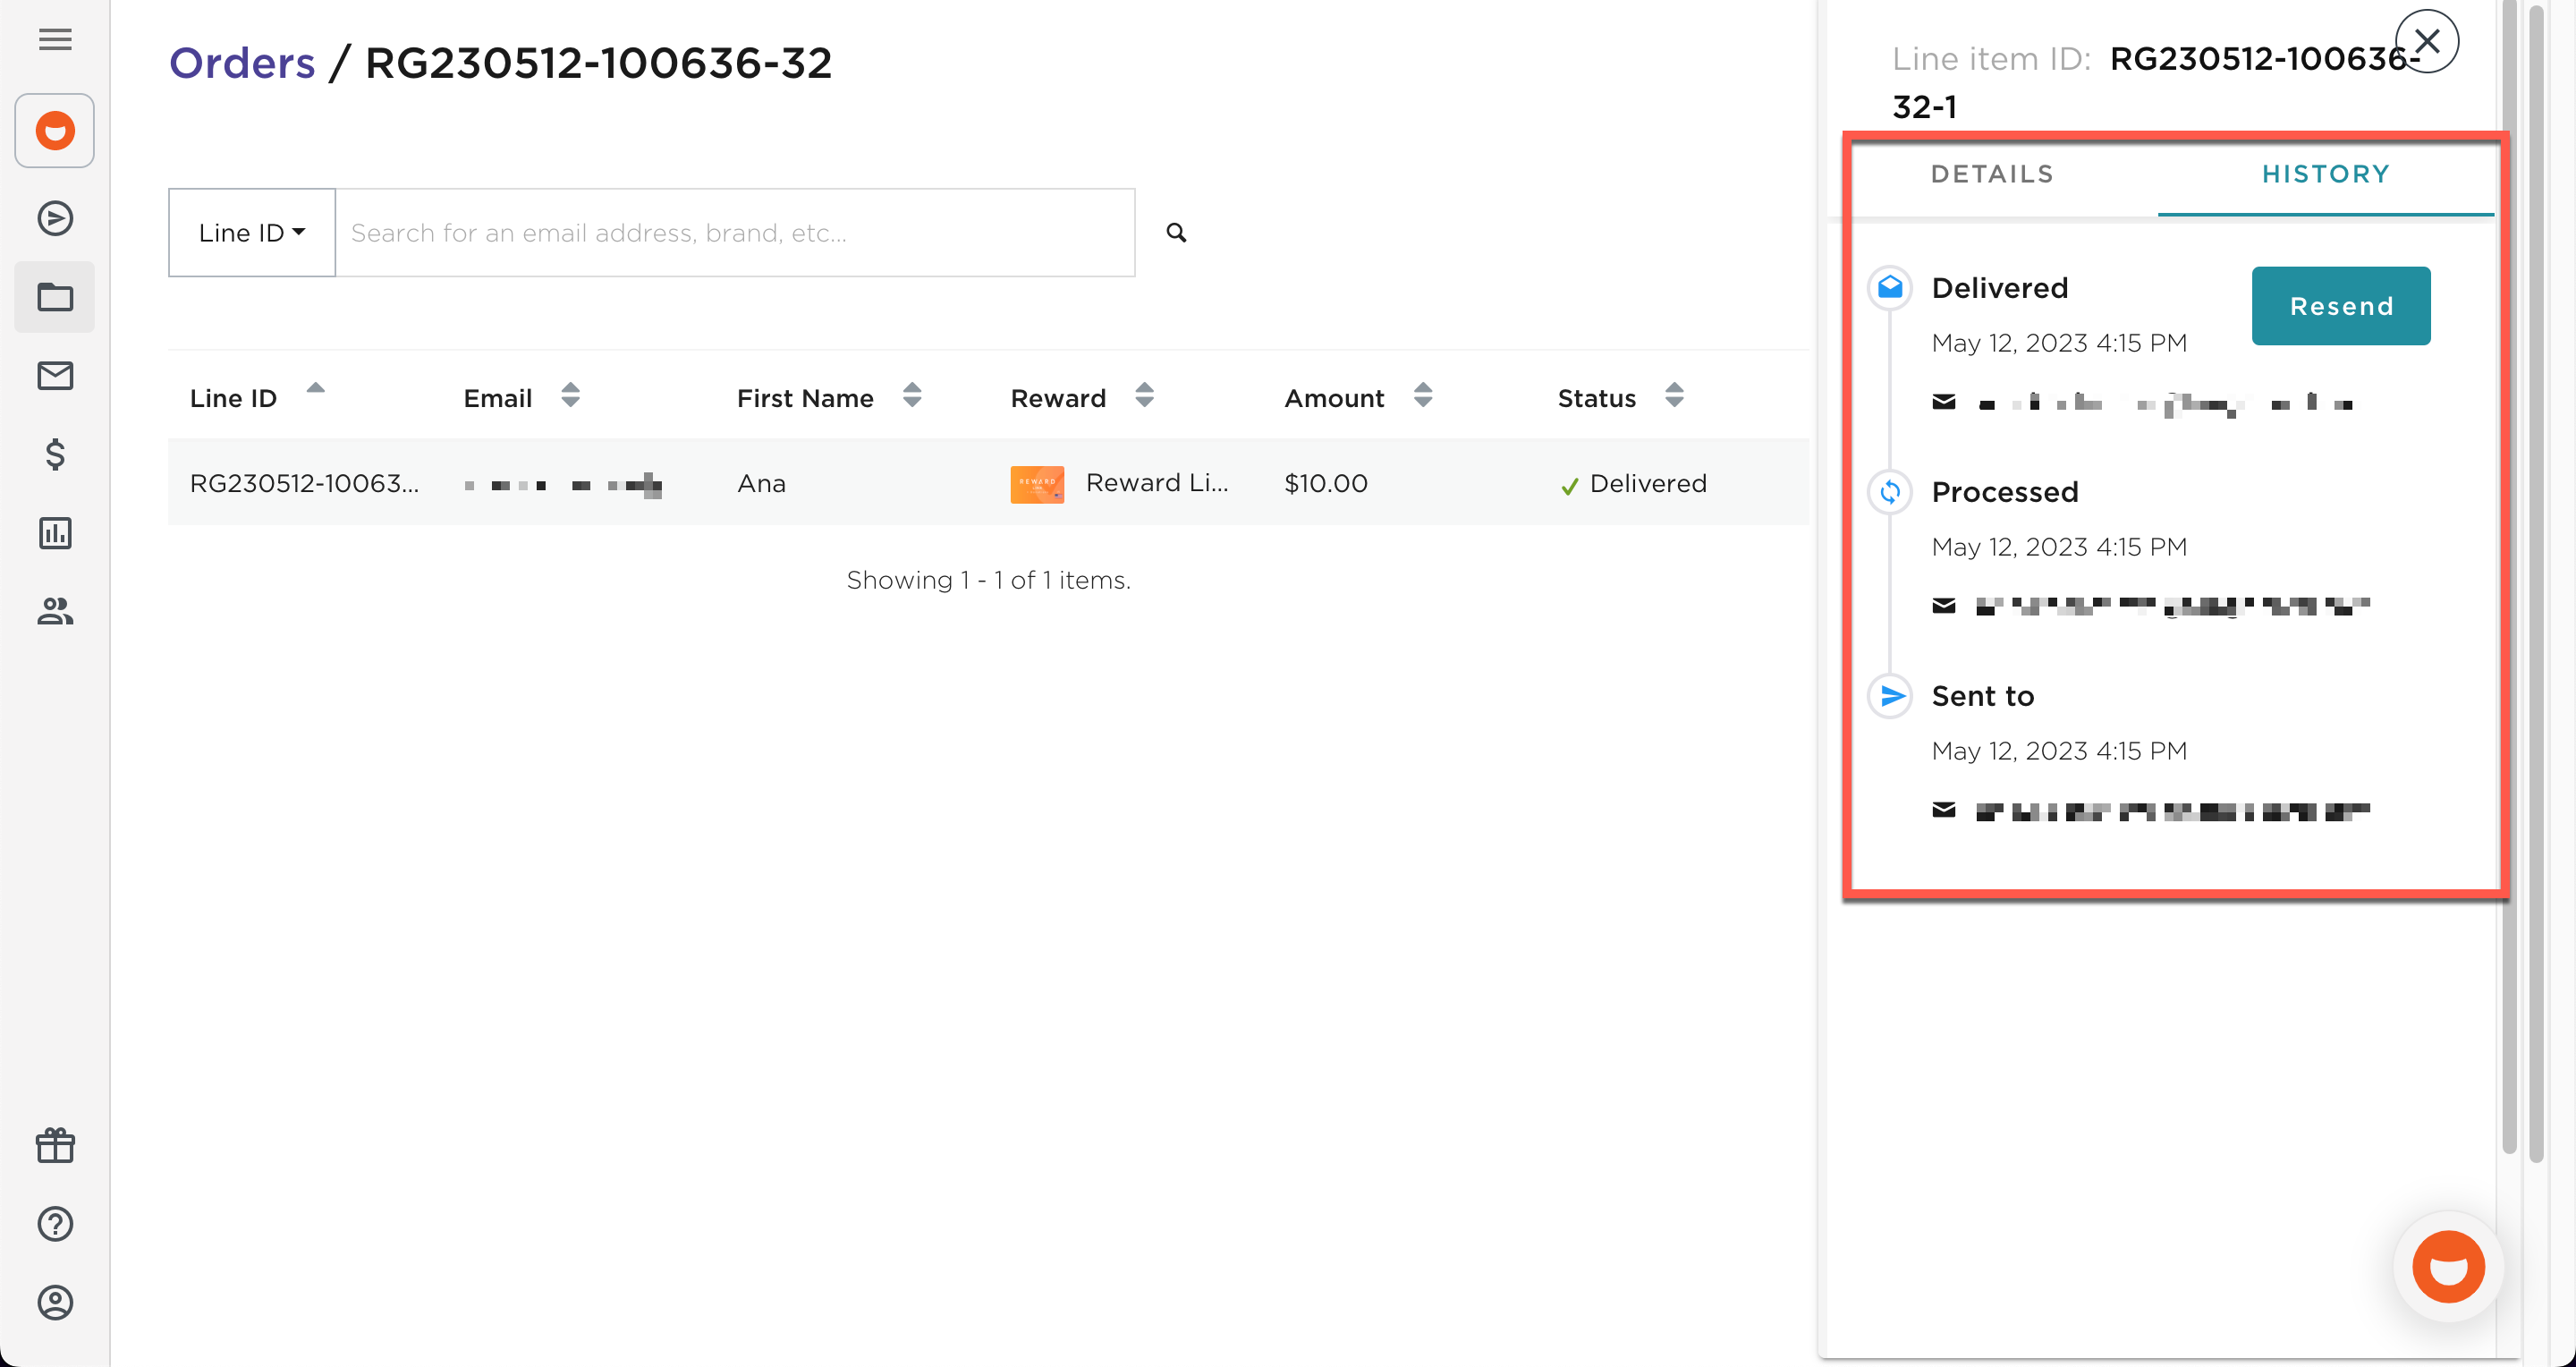Click the search magnifier icon
2576x1367 pixels.
pos(1175,231)
